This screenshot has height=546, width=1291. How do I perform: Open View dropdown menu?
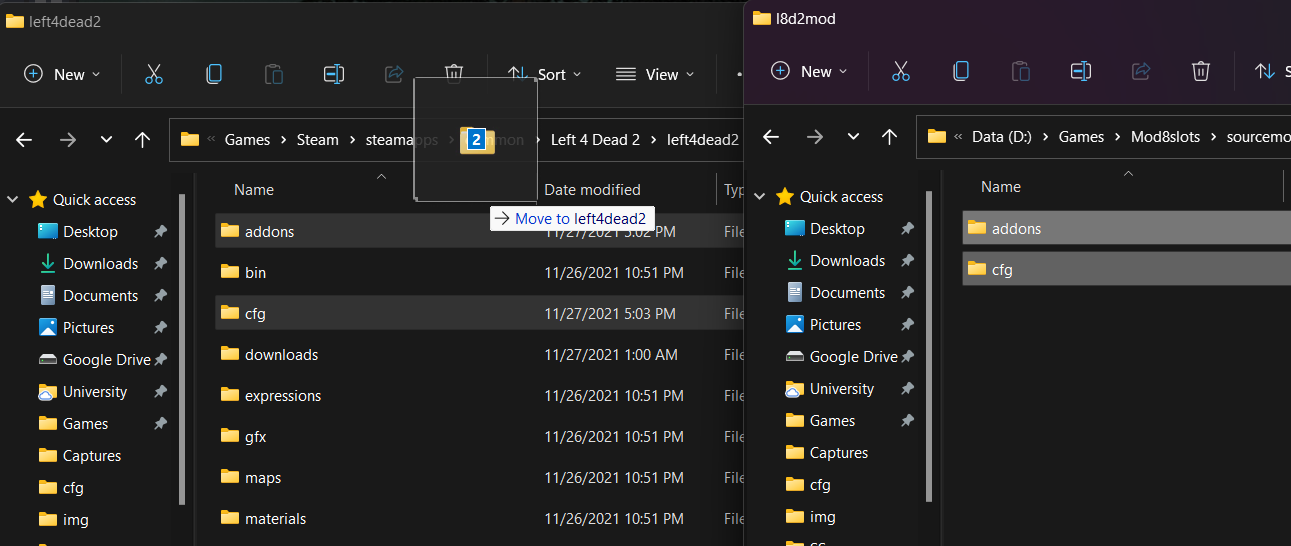(x=654, y=74)
